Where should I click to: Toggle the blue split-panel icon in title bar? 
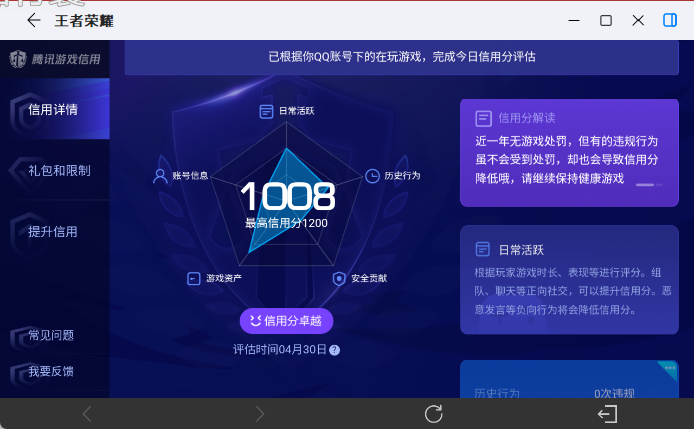click(x=670, y=20)
